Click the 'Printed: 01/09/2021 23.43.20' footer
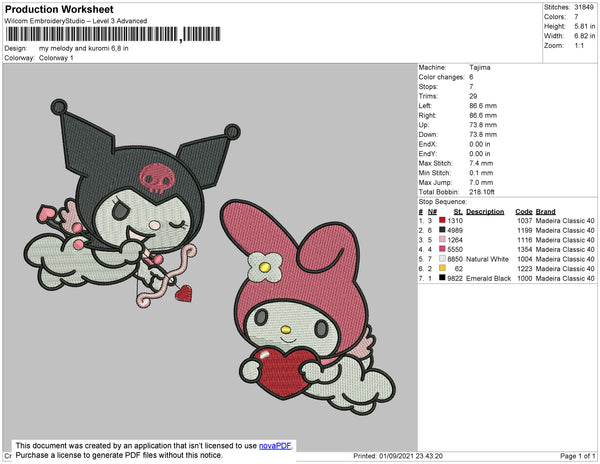The width and height of the screenshot is (600, 464). (398, 456)
